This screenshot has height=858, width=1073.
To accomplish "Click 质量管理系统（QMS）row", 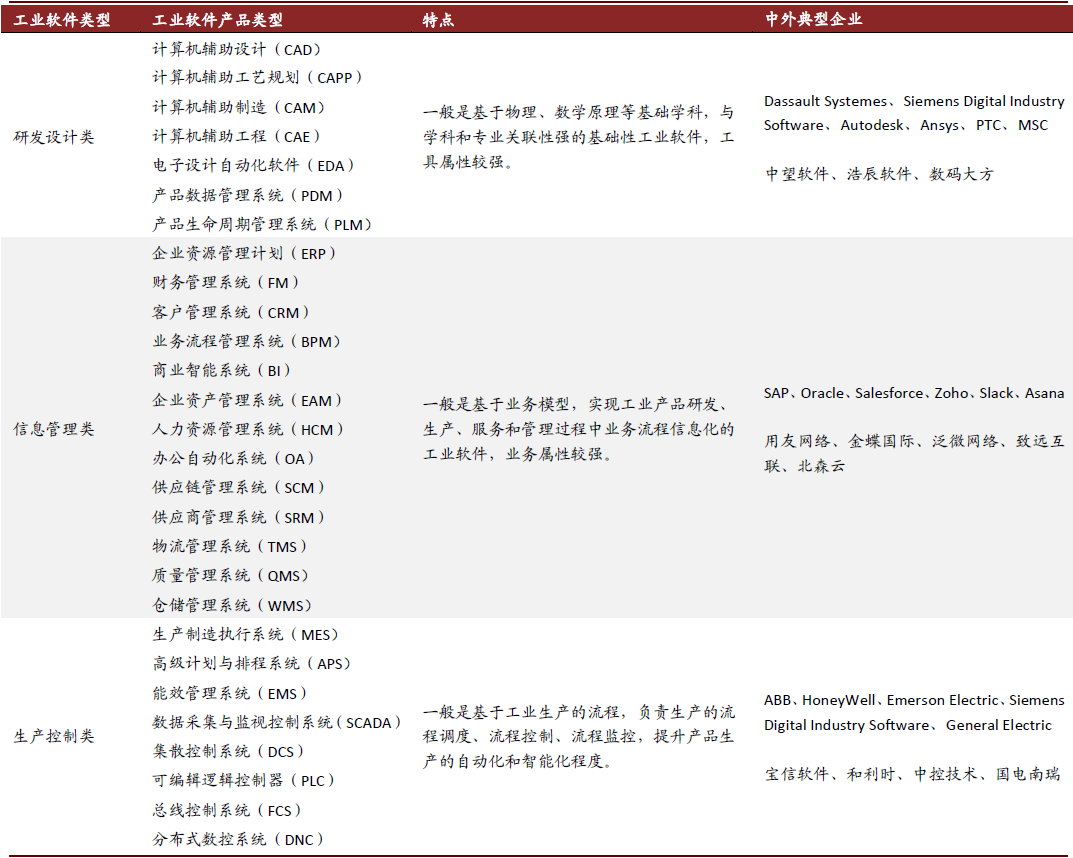I will tap(230, 575).
